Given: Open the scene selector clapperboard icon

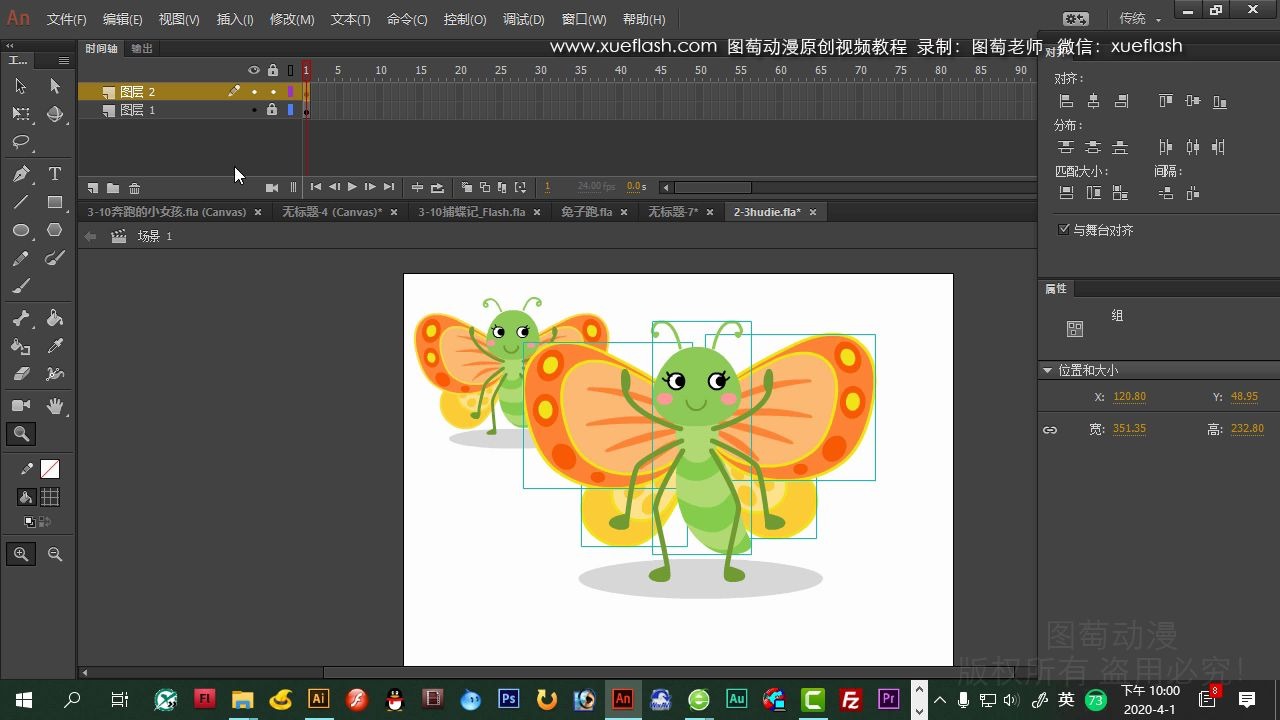Looking at the screenshot, I should [x=119, y=237].
